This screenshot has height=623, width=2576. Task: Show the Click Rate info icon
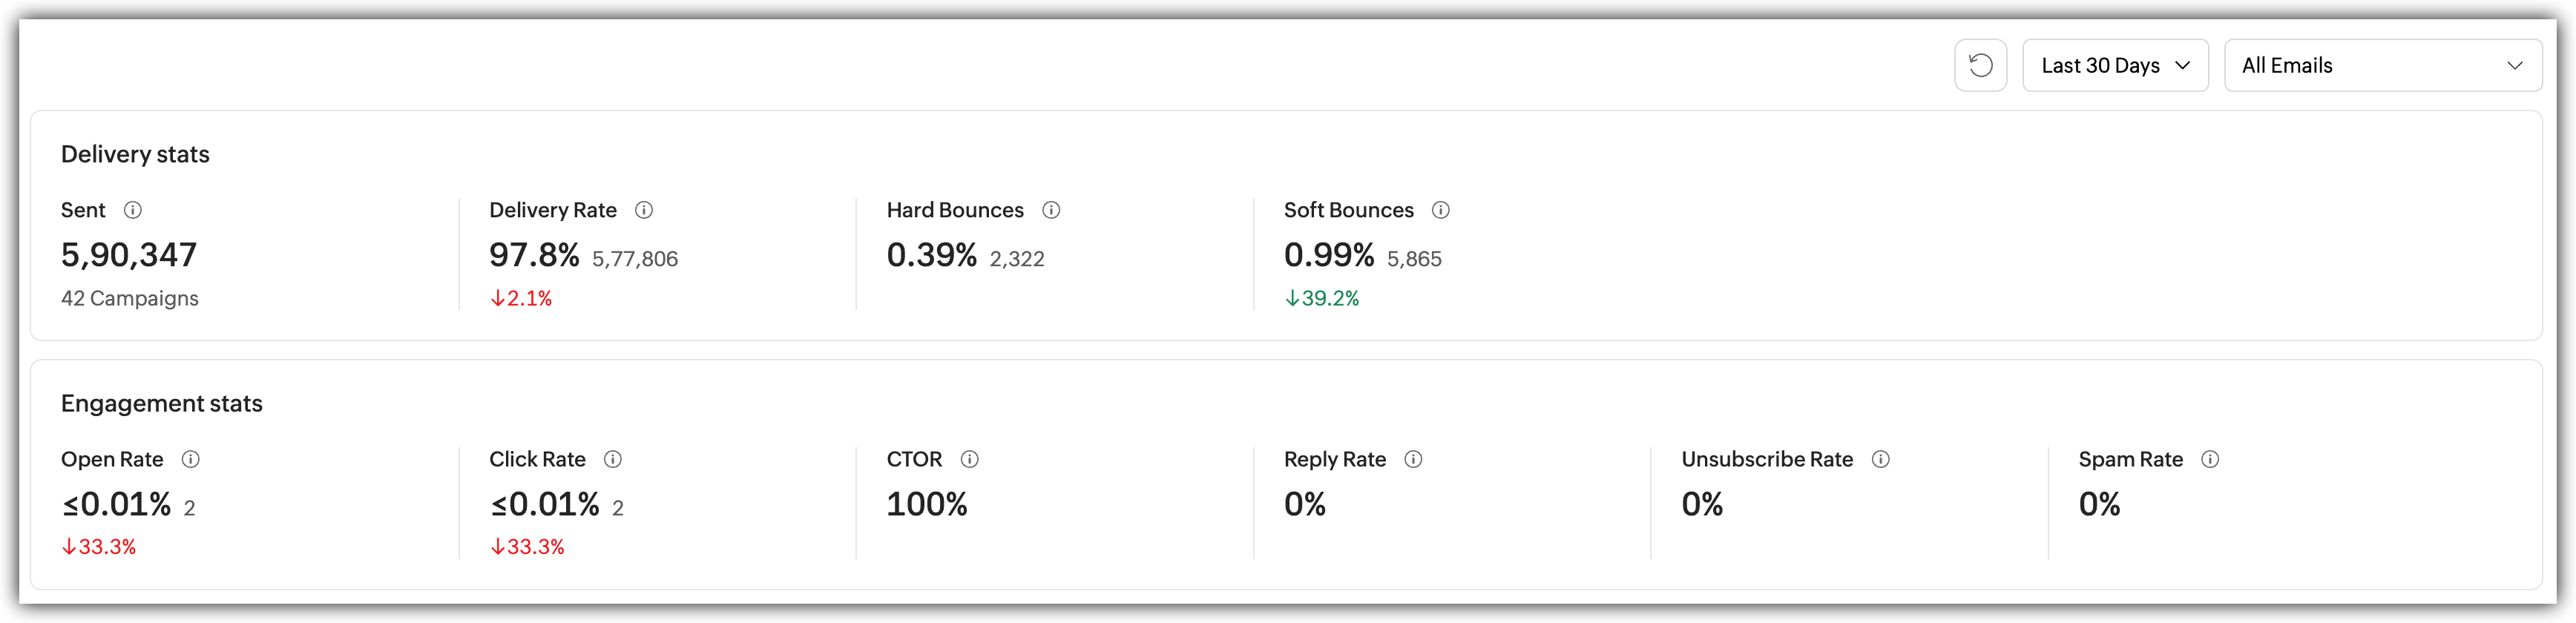pos(613,459)
